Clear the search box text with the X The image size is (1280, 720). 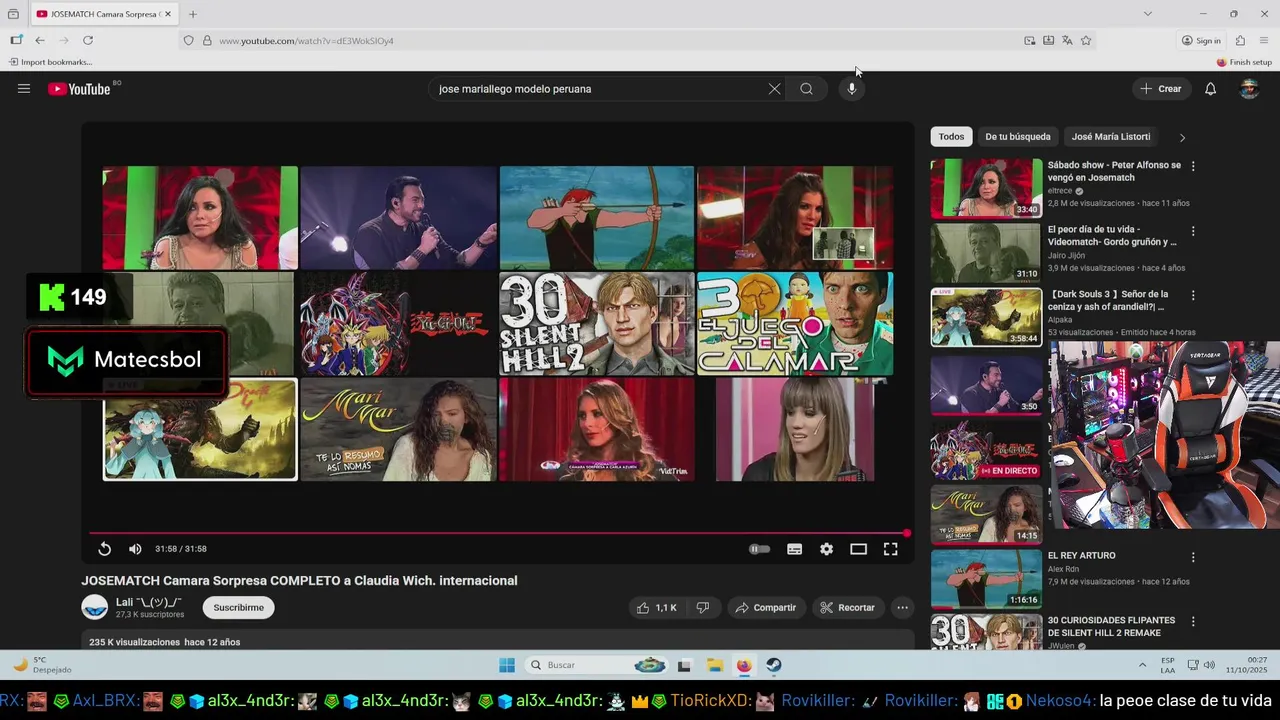[x=774, y=89]
